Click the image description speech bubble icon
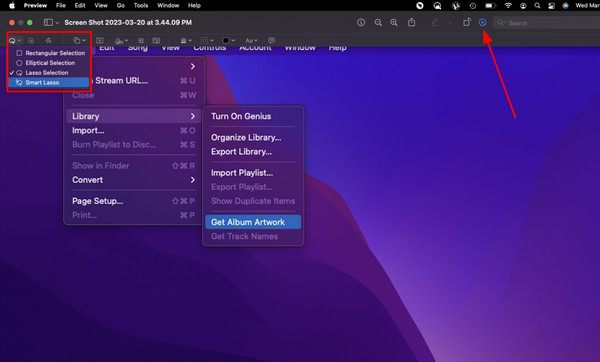Image resolution: width=600 pixels, height=362 pixels. (x=271, y=40)
